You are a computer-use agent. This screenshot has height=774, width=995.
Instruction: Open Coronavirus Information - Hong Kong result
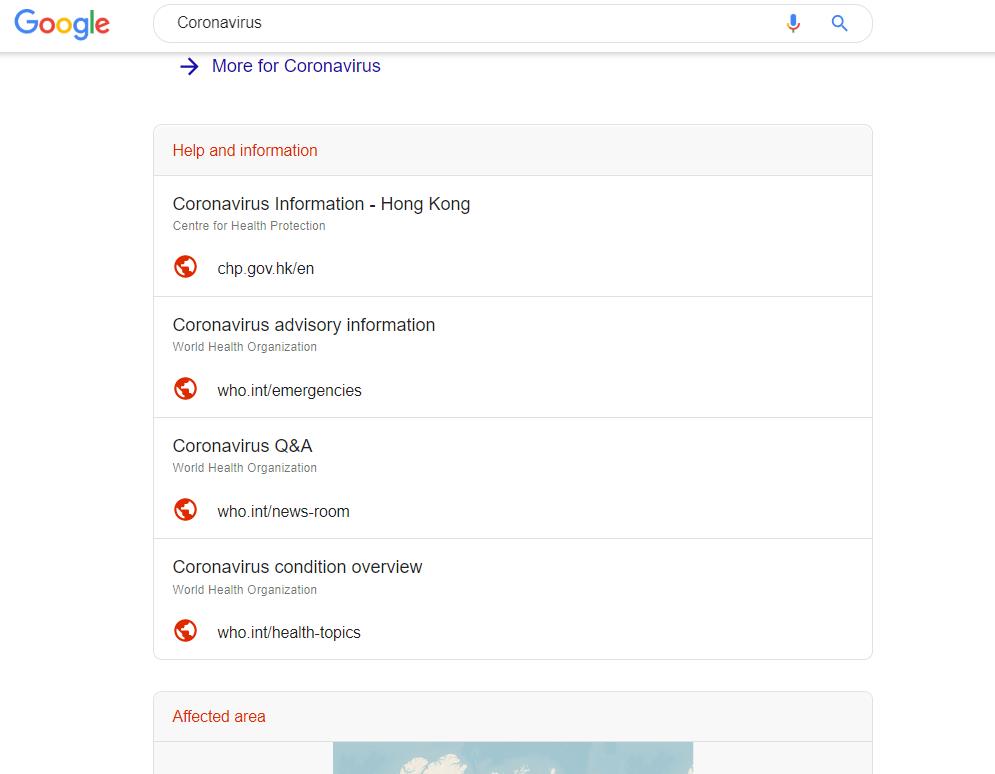pyautogui.click(x=321, y=204)
